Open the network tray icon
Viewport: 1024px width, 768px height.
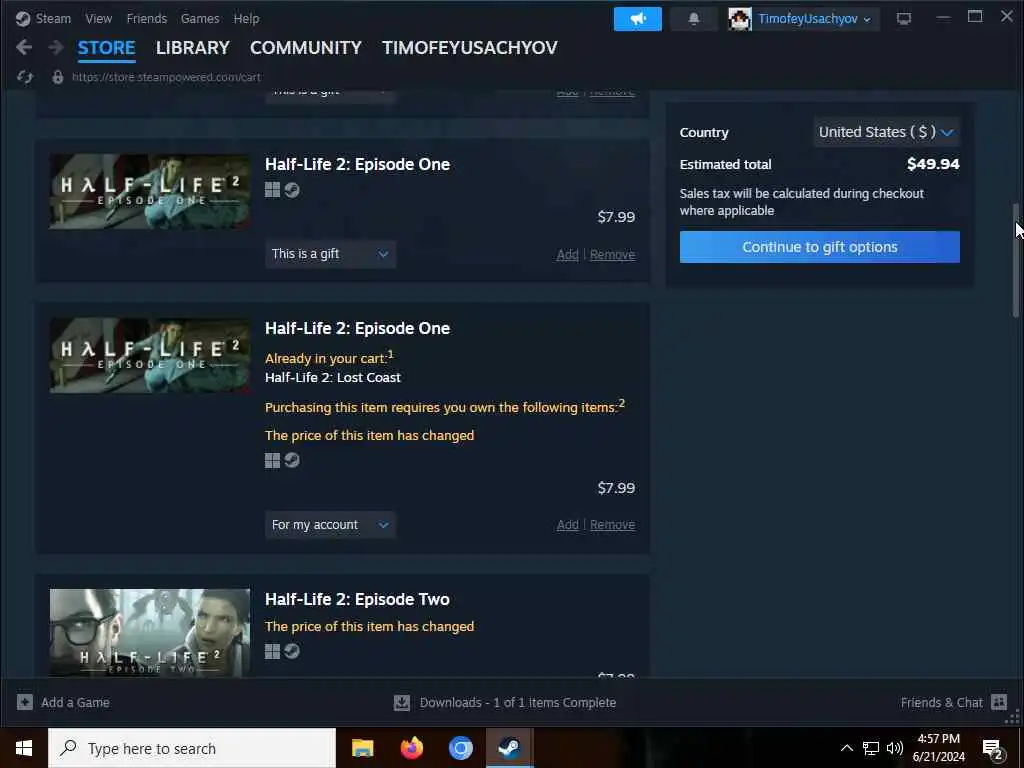point(871,748)
